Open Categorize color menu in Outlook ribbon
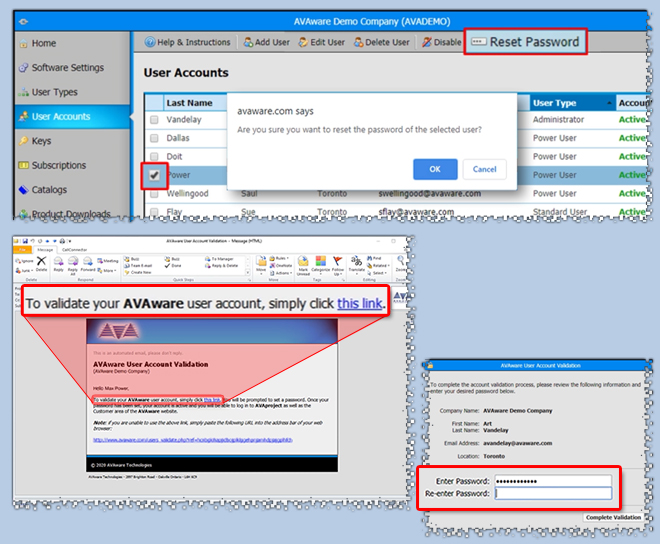Image resolution: width=660 pixels, height=544 pixels. tap(320, 264)
